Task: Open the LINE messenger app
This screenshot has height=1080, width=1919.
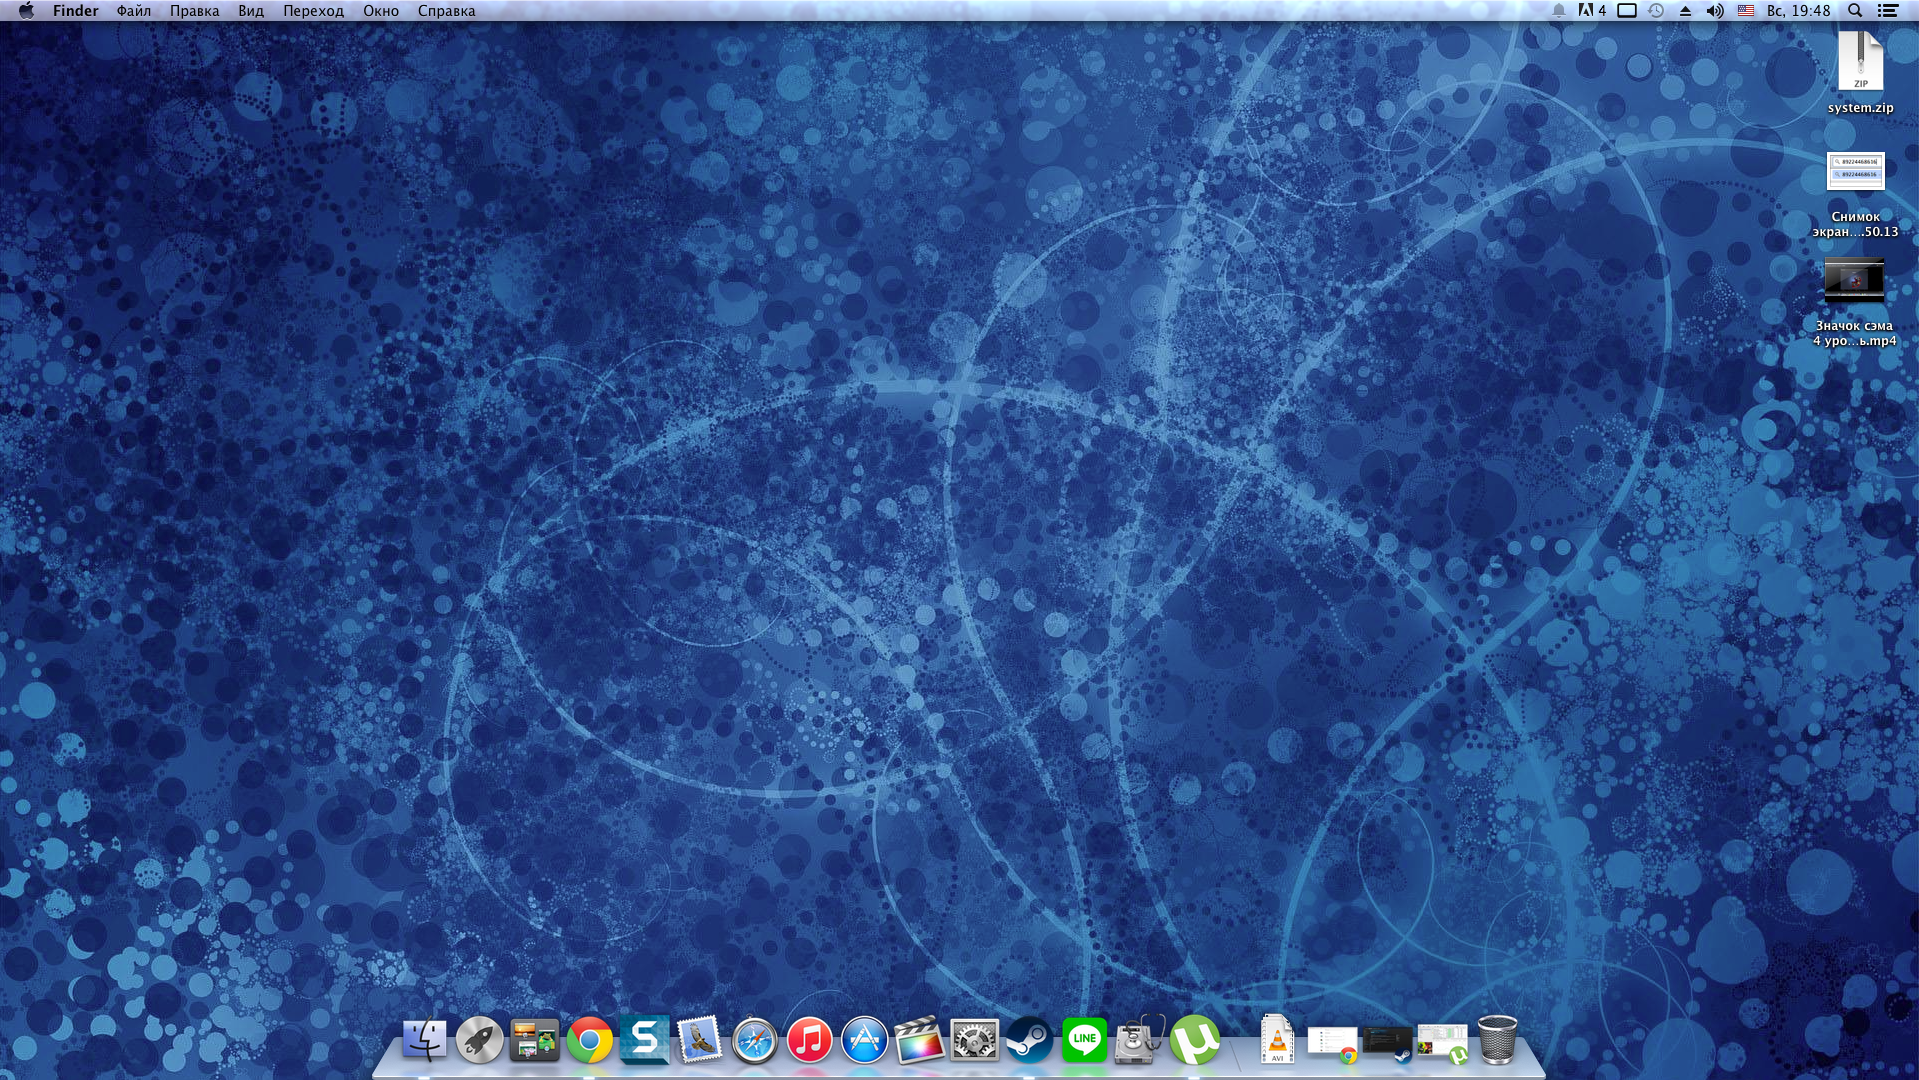Action: point(1084,1040)
